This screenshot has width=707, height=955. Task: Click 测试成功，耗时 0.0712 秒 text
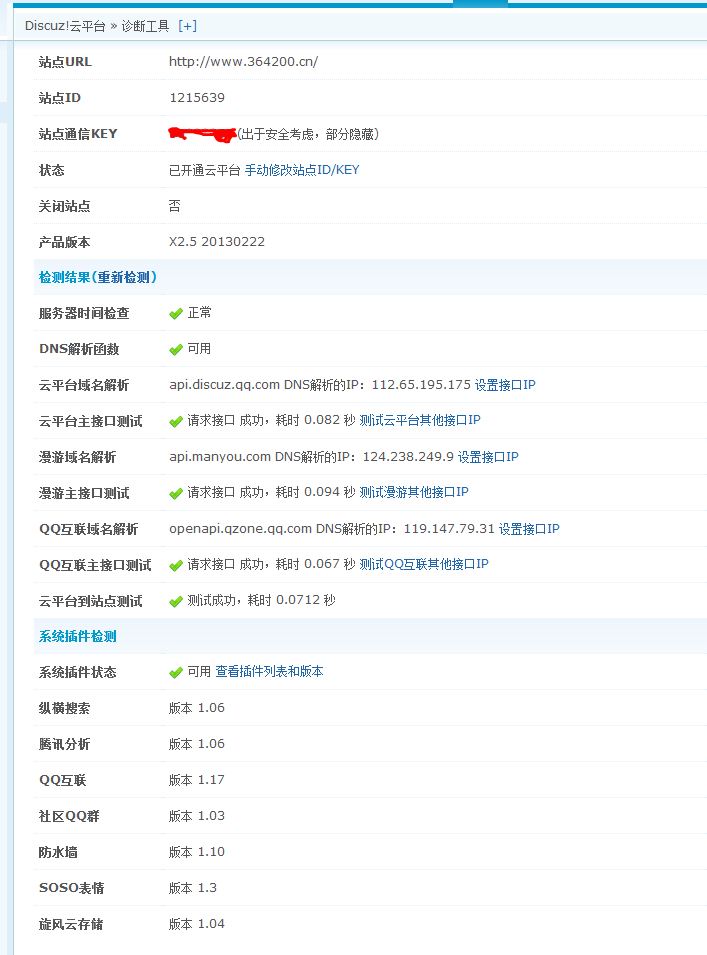tap(261, 600)
